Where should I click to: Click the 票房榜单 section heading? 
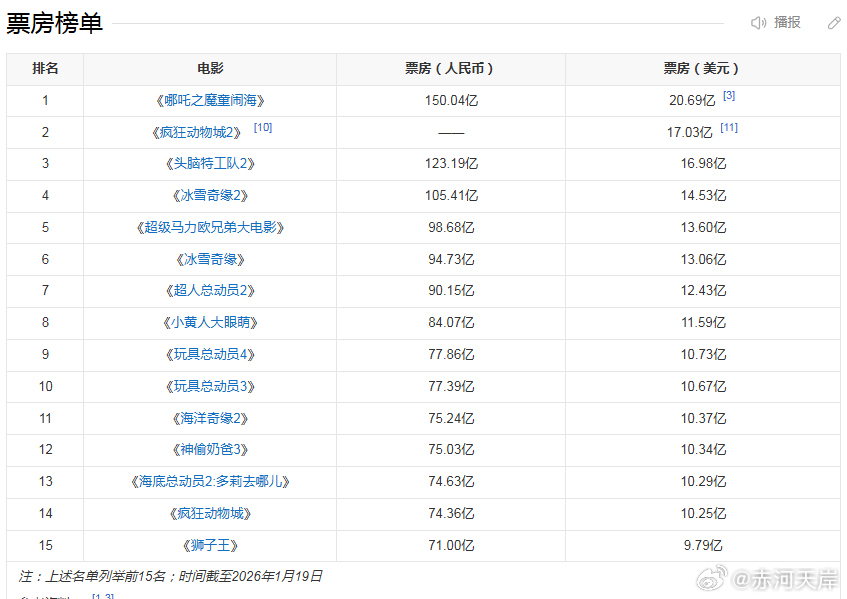(54, 23)
